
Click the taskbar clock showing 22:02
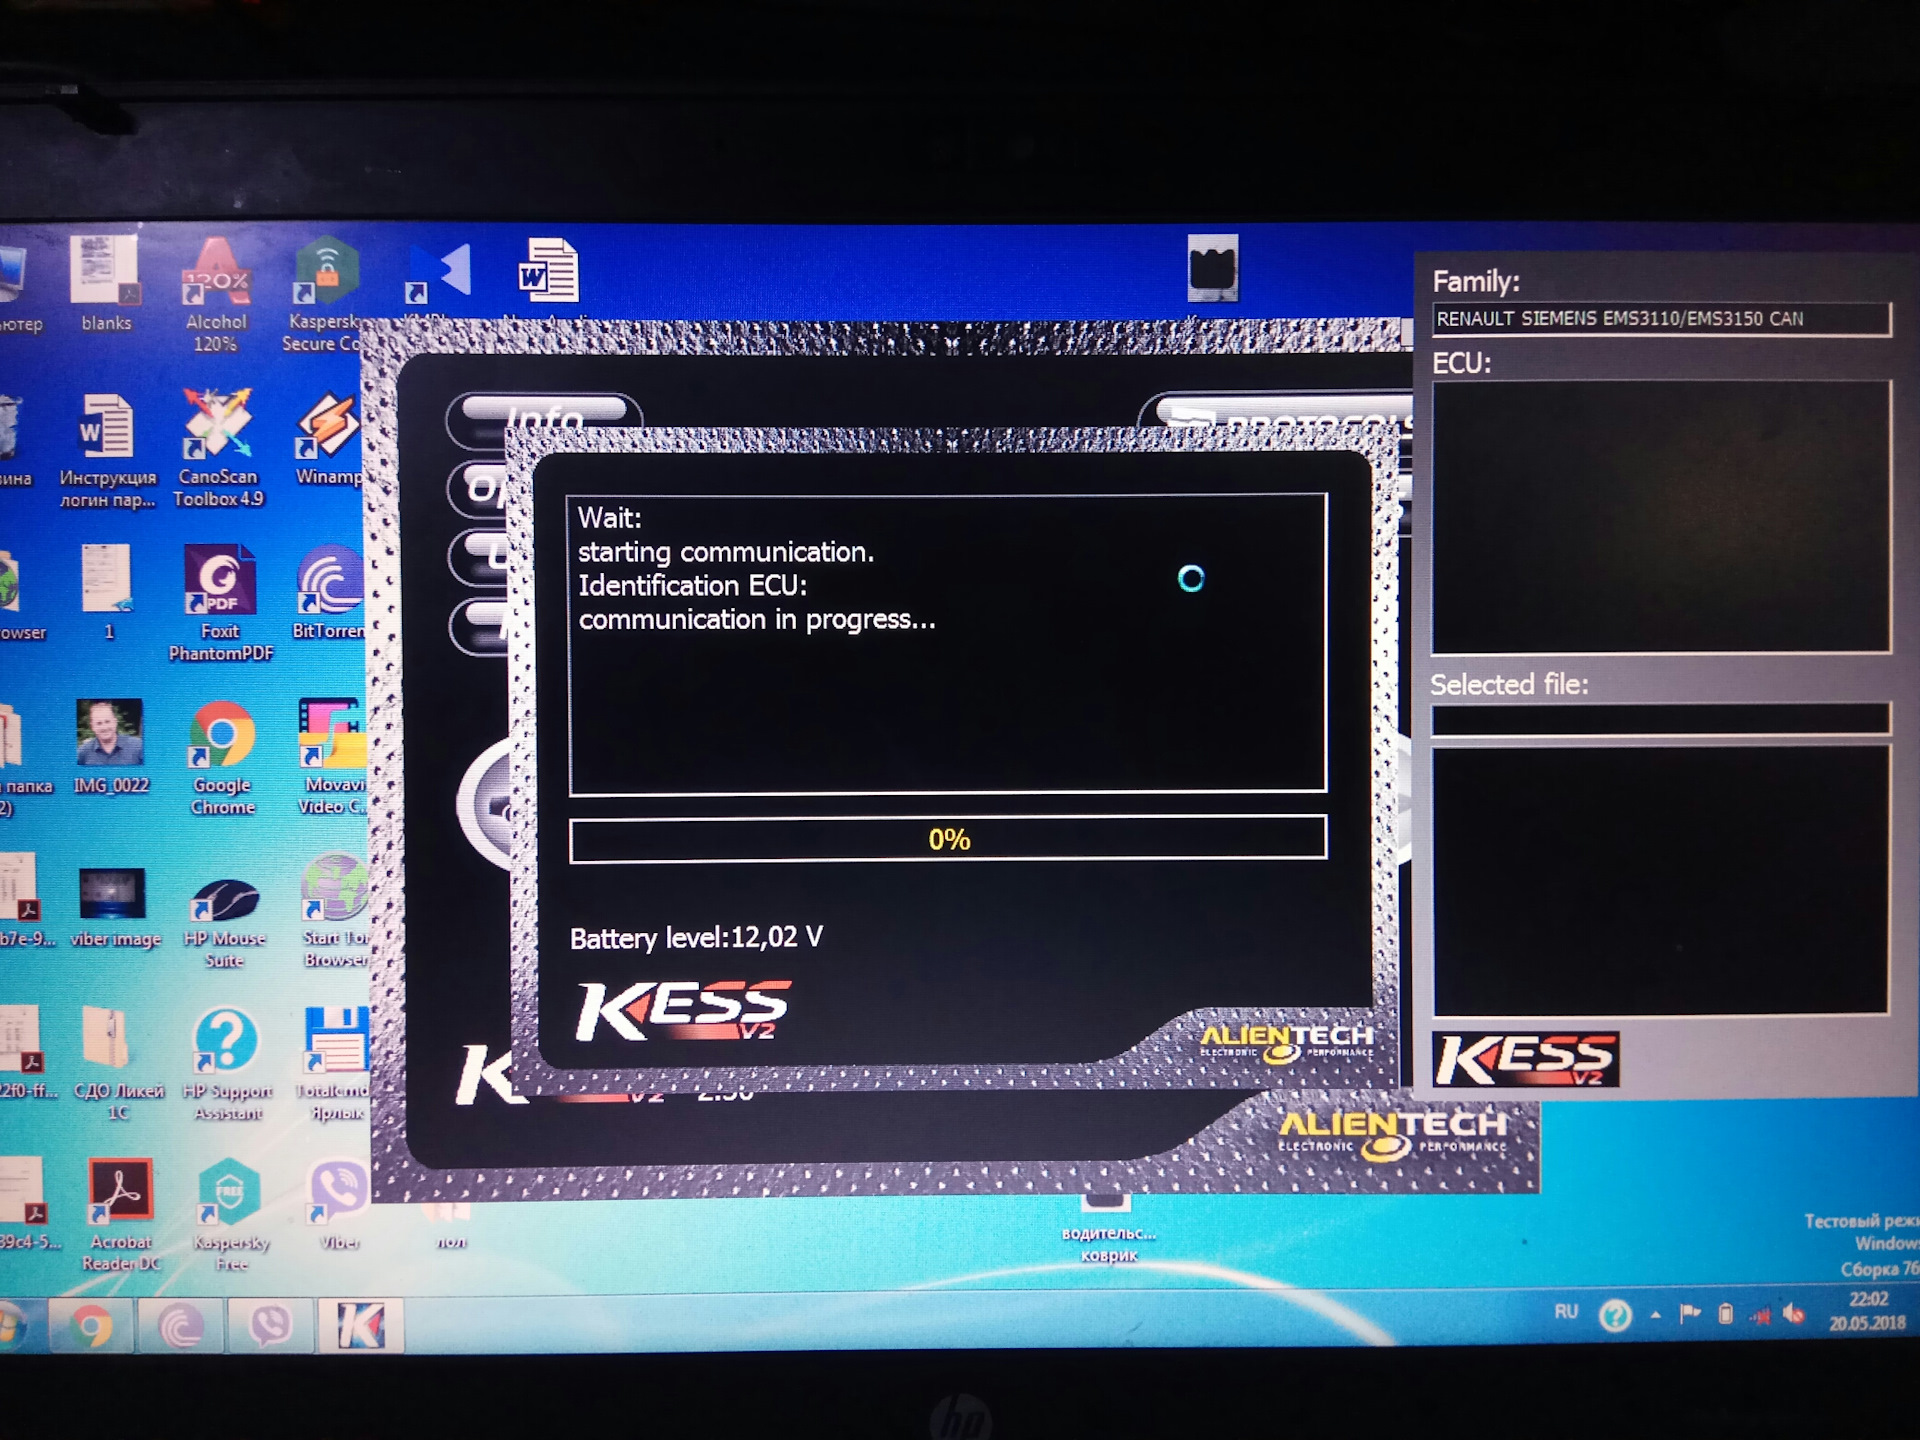pos(1867,1311)
